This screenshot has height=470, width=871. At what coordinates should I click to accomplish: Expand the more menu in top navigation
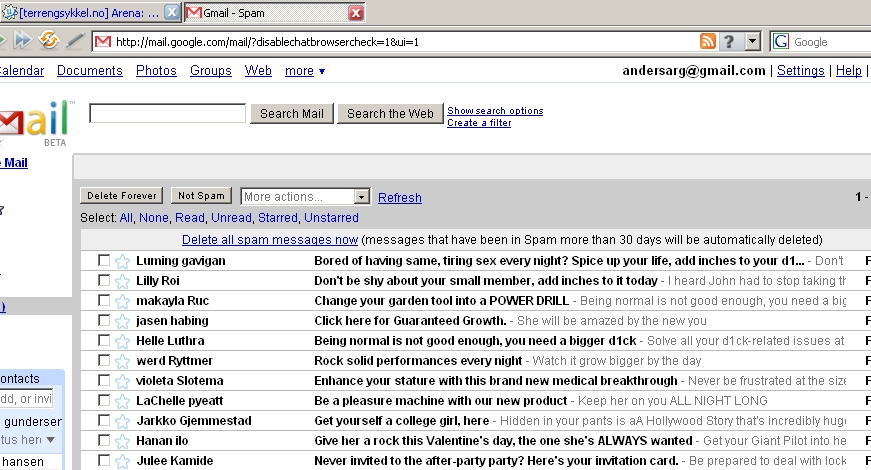[304, 71]
